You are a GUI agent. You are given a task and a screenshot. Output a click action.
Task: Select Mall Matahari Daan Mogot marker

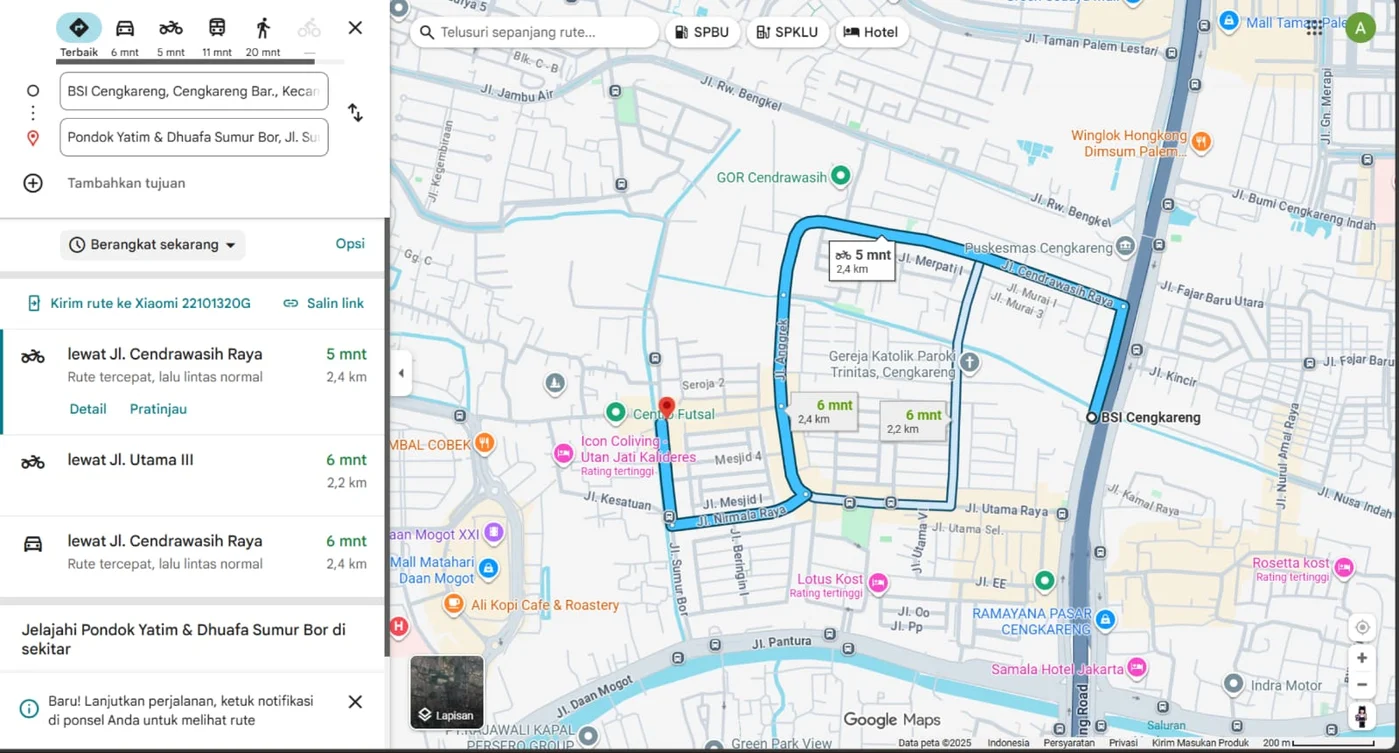tap(488, 569)
